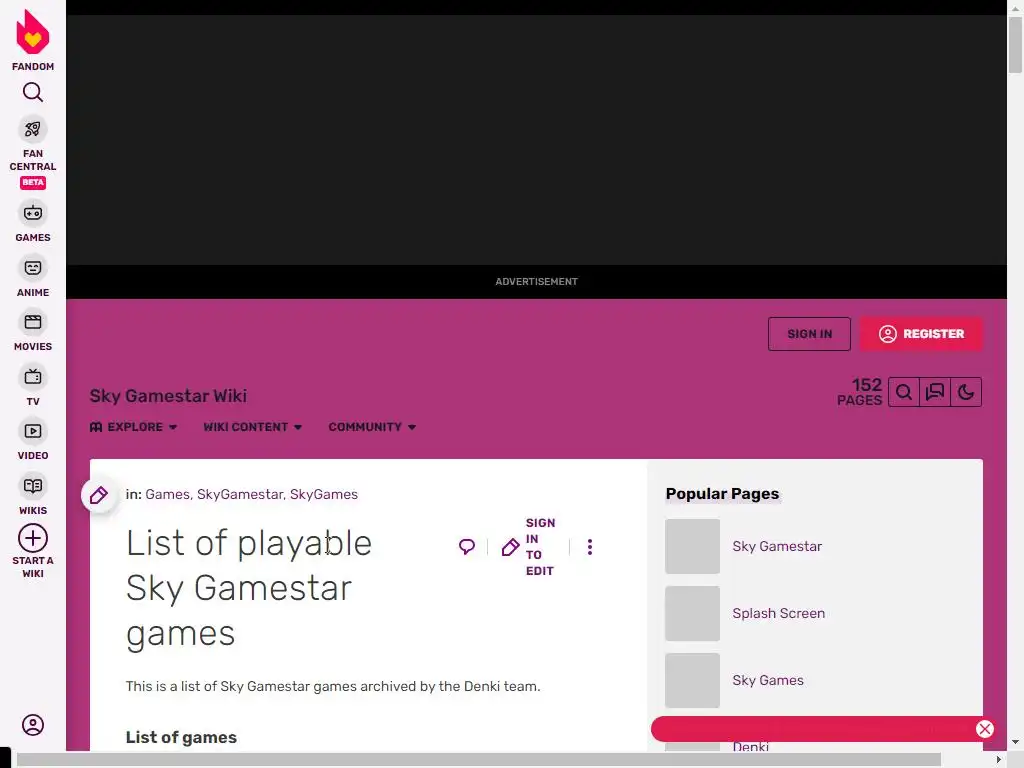Open the Games category link
The height and width of the screenshot is (768, 1024).
click(x=167, y=494)
